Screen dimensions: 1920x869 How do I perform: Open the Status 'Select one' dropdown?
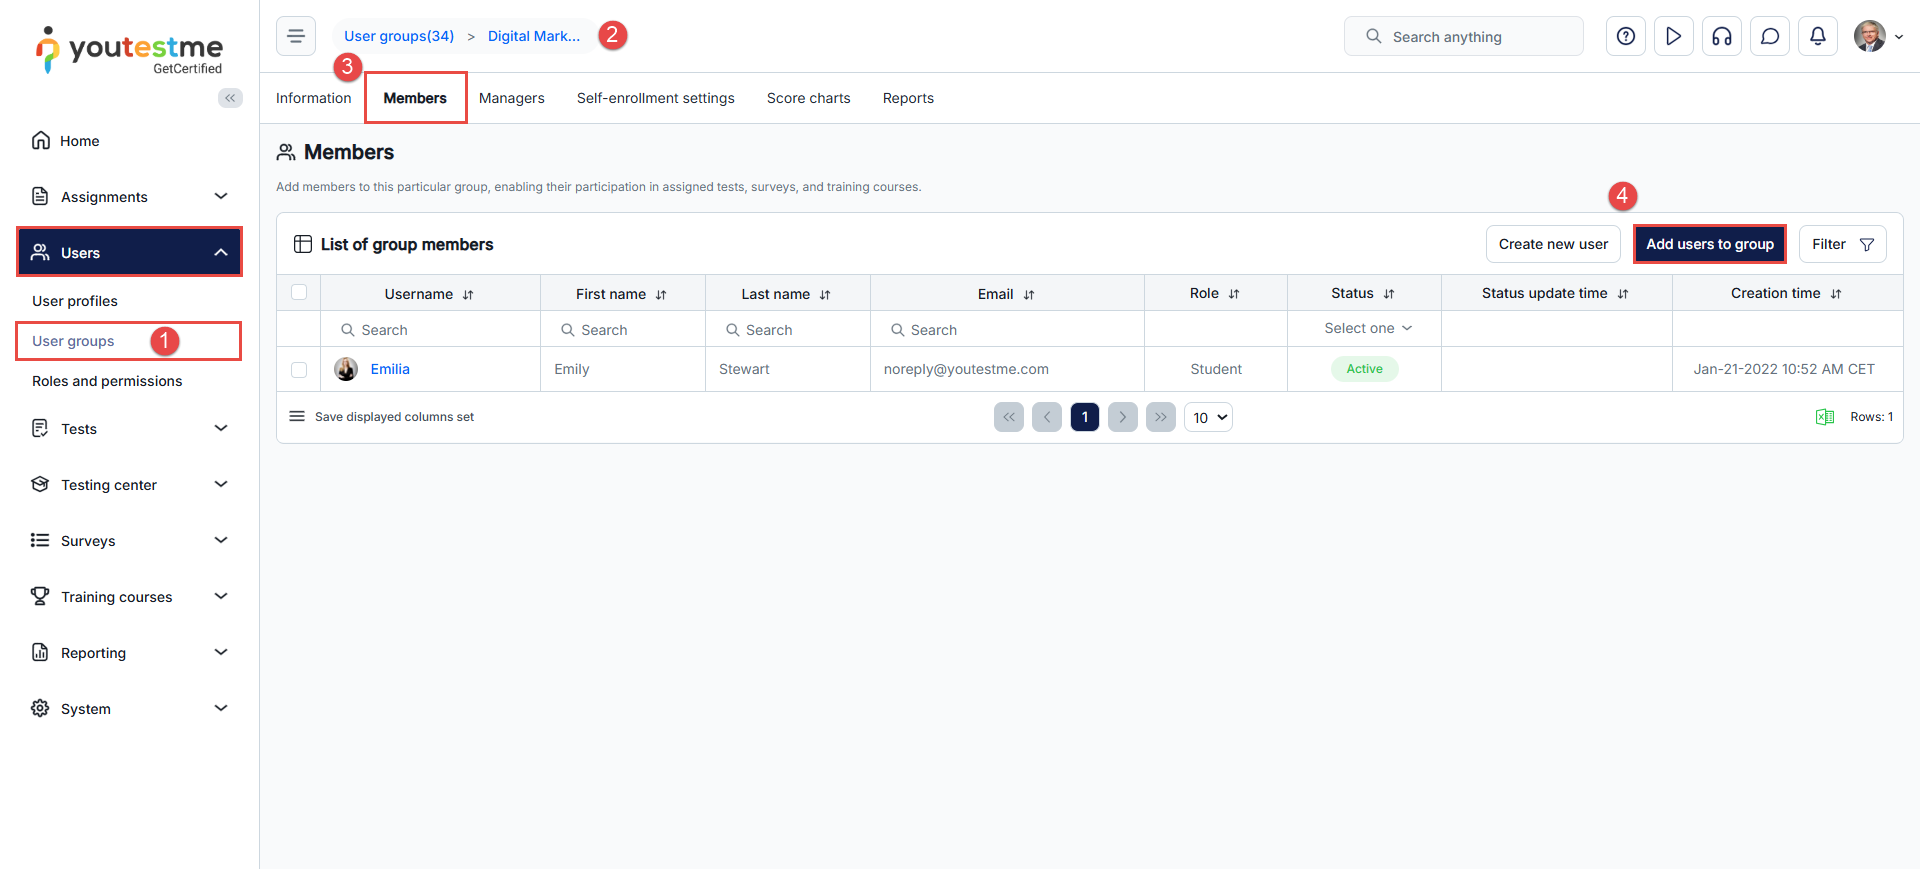(1366, 329)
